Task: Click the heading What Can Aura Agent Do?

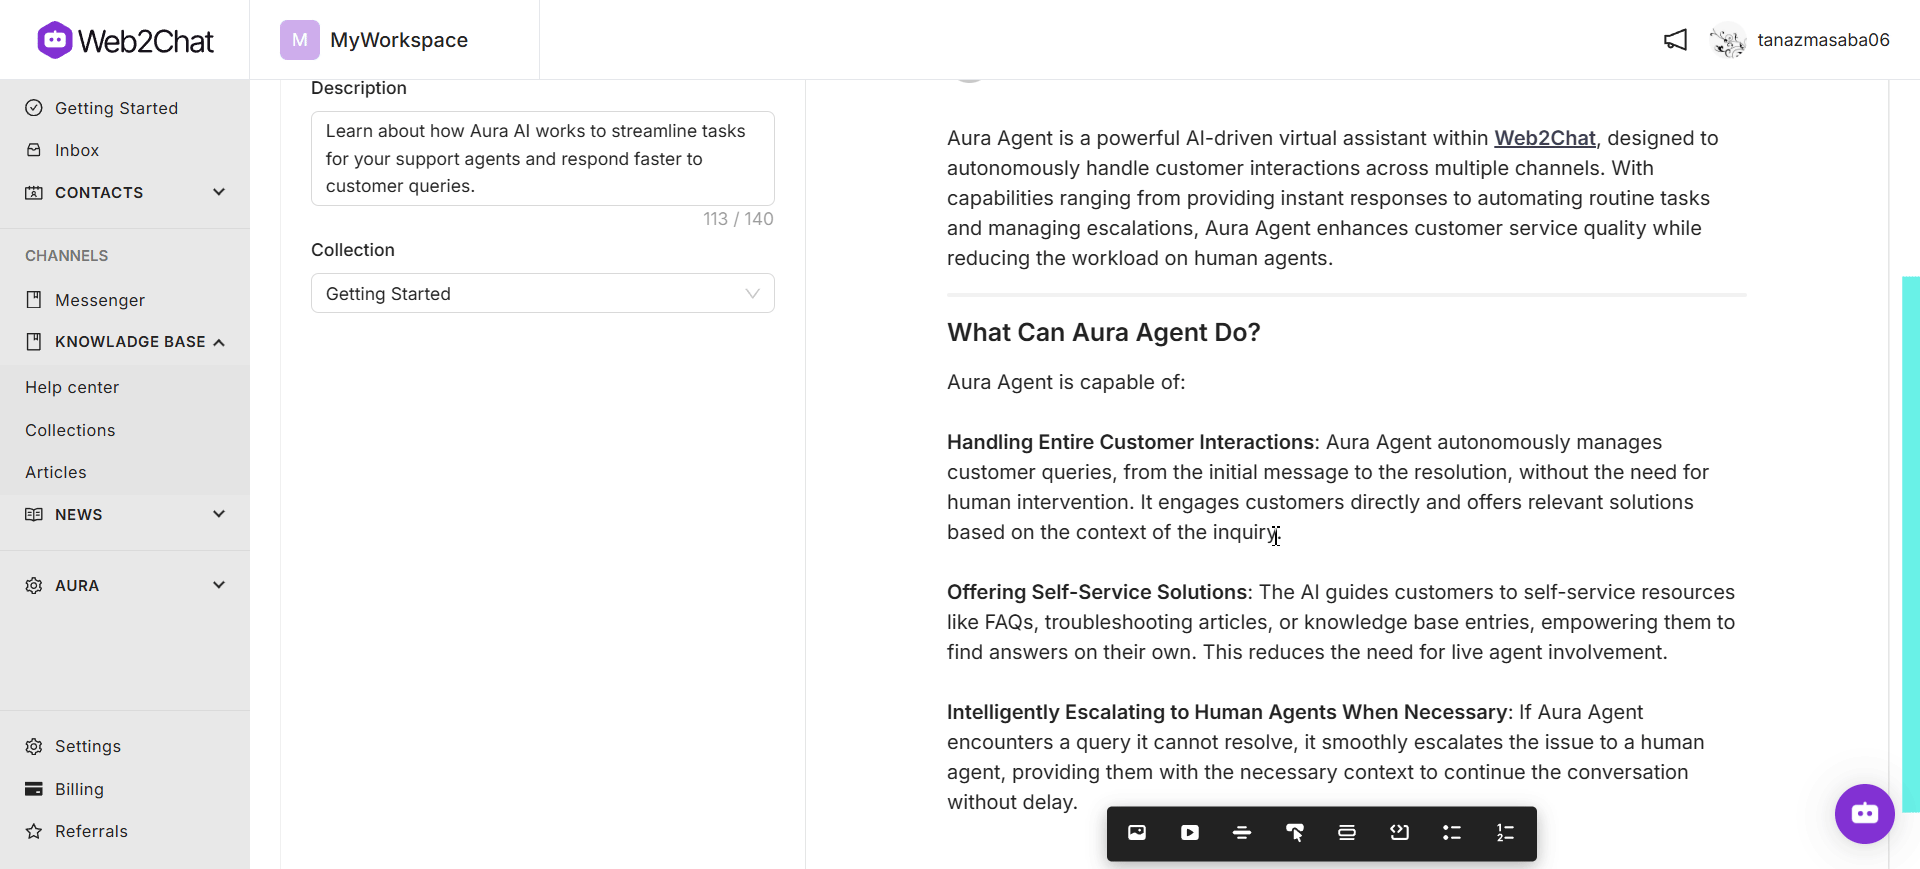Action: tap(1103, 332)
